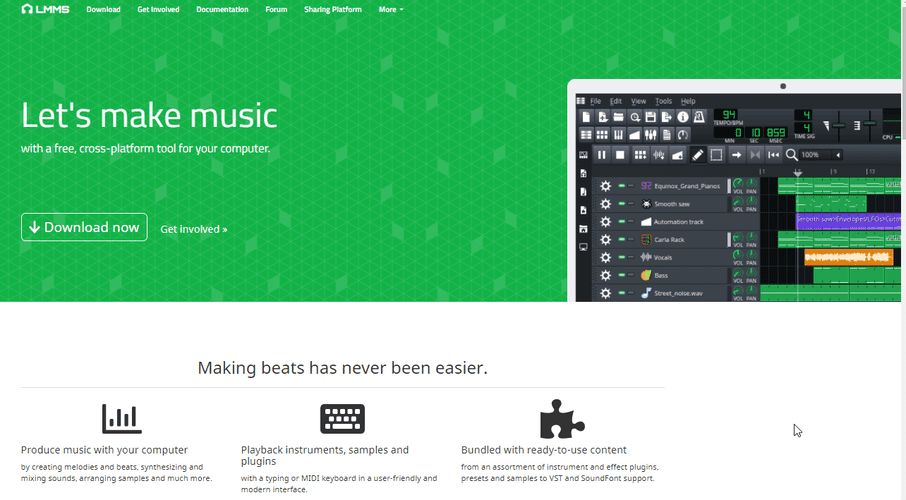The width and height of the screenshot is (906, 500).
Task: Go to the Documentation page
Action: pos(222,9)
